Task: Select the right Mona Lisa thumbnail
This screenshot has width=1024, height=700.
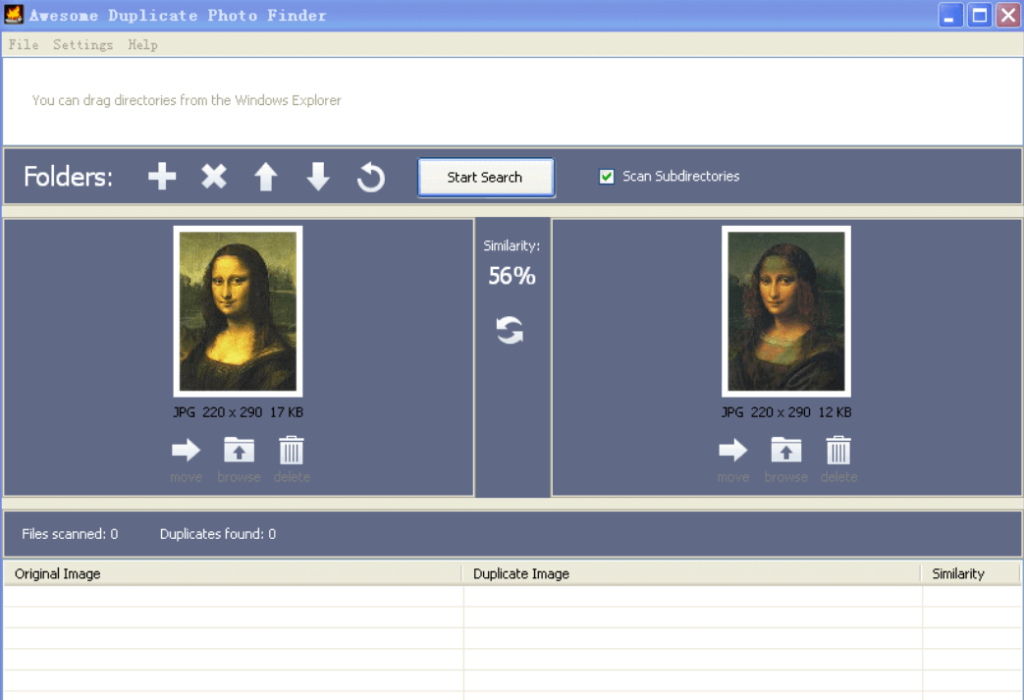Action: [x=786, y=311]
